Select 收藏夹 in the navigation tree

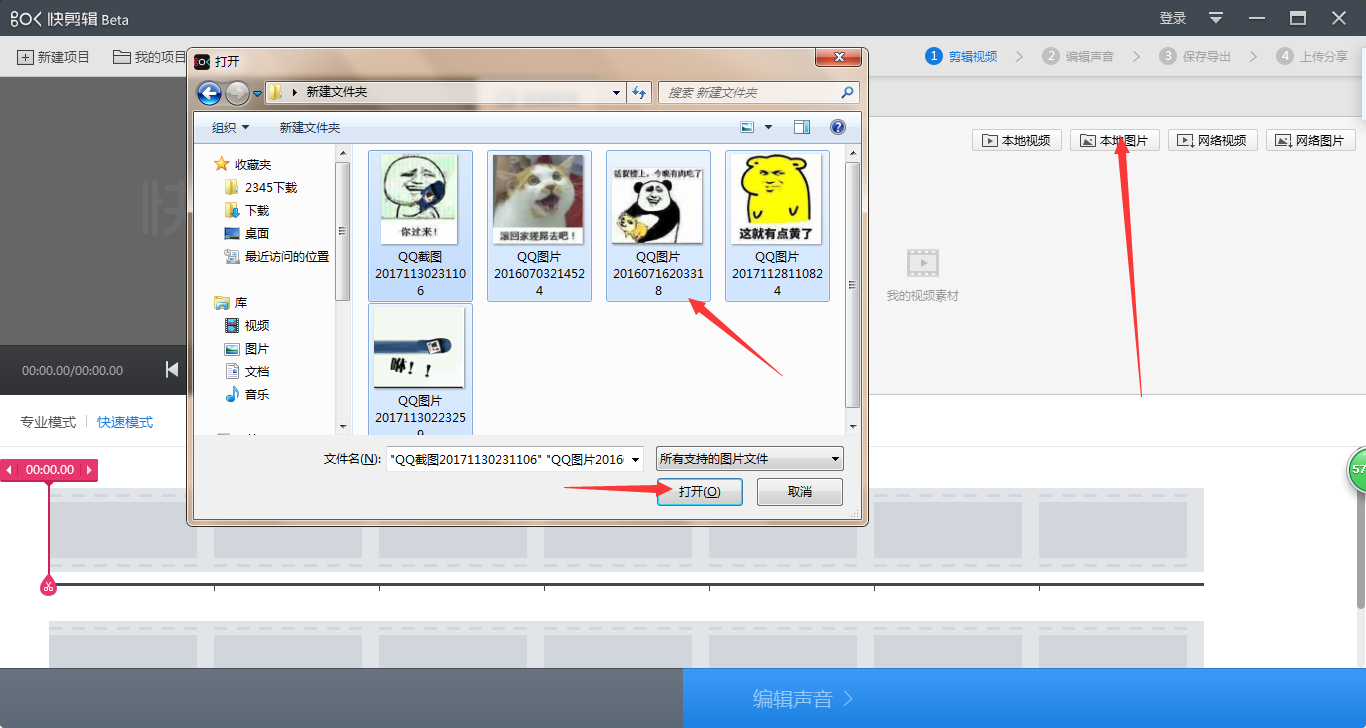(243, 164)
